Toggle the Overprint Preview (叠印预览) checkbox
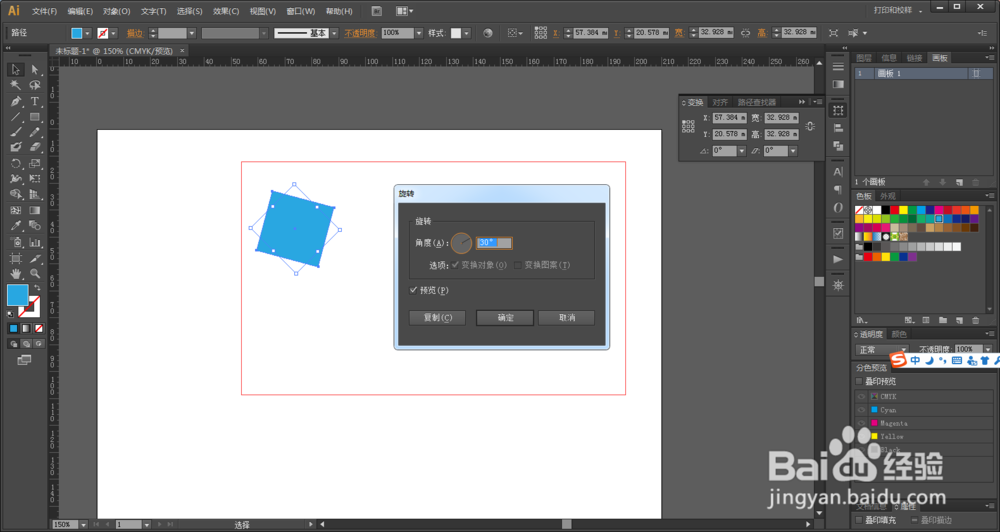Screen dimensions: 1000x532 click(x=859, y=381)
